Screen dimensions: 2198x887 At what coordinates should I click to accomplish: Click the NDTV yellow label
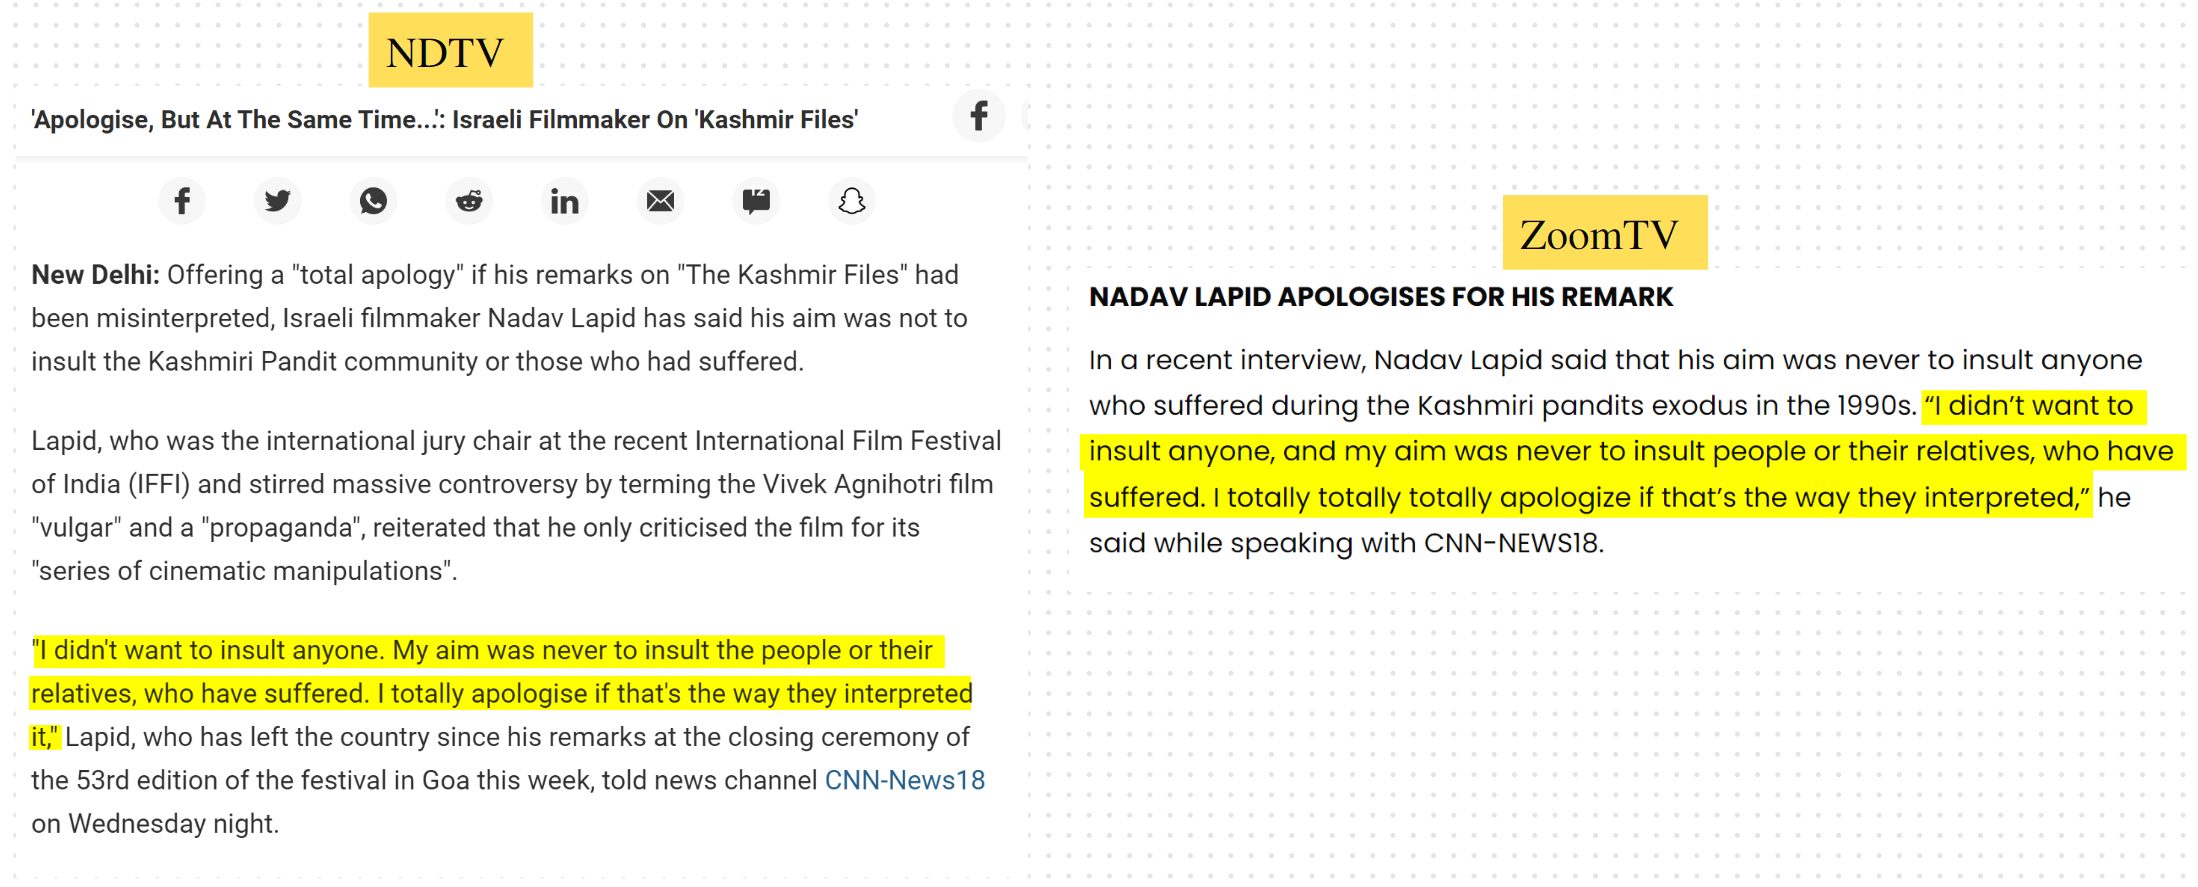(450, 50)
